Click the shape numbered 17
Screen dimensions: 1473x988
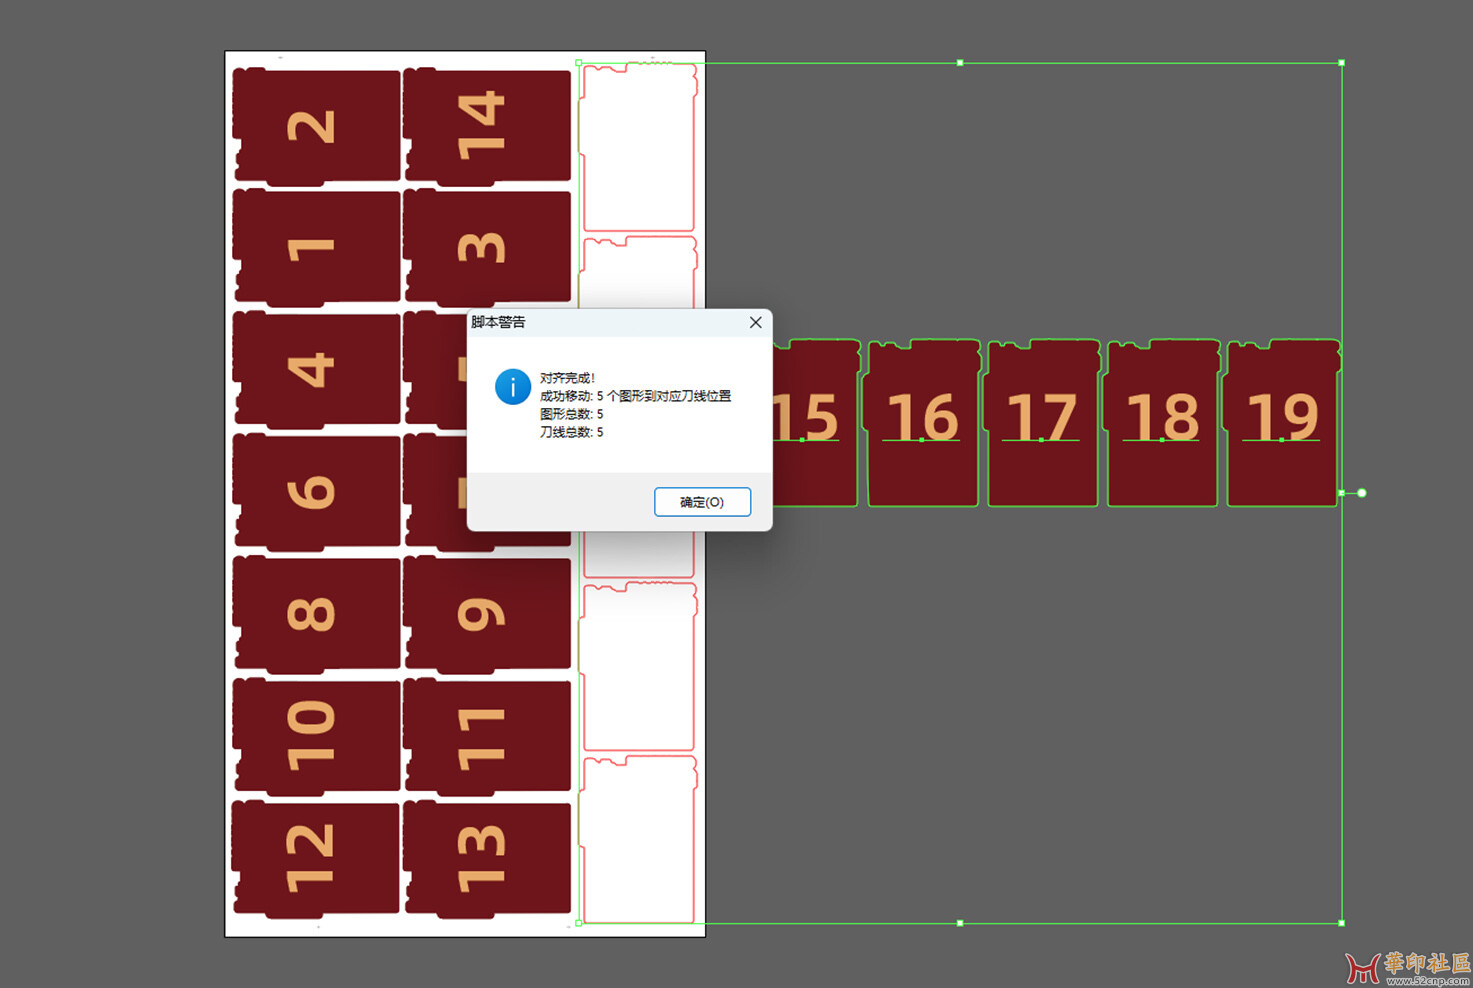(x=1043, y=423)
